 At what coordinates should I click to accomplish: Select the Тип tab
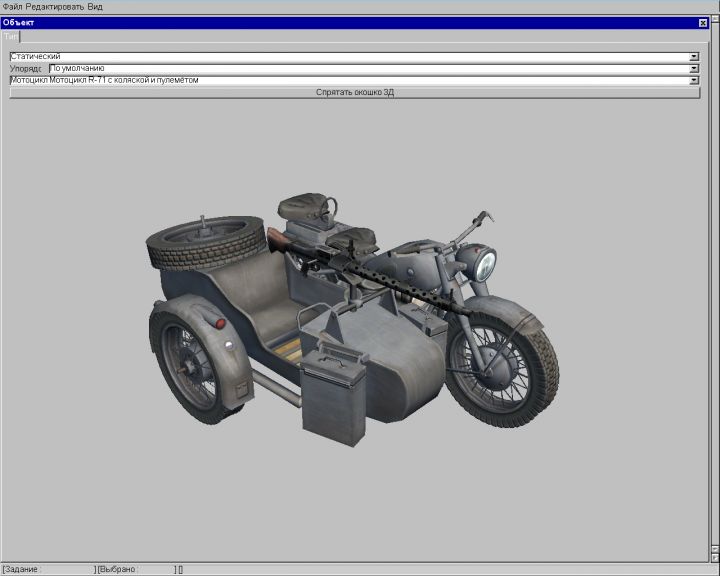click(11, 36)
